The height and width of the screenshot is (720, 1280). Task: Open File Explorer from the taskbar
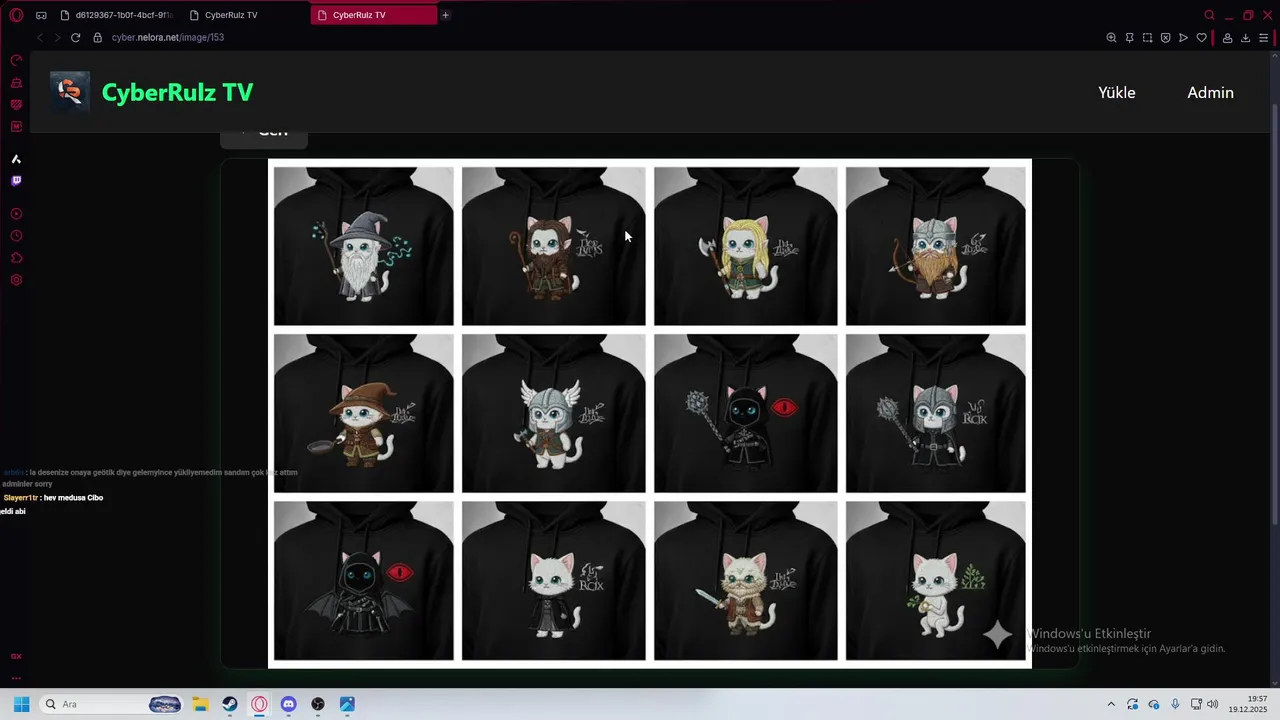(x=200, y=704)
